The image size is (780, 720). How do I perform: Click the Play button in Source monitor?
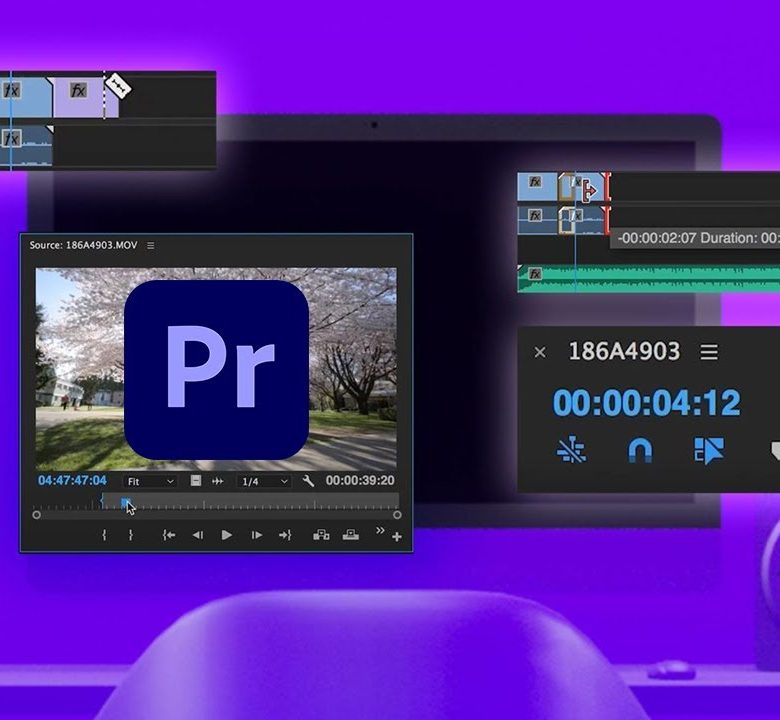click(227, 535)
